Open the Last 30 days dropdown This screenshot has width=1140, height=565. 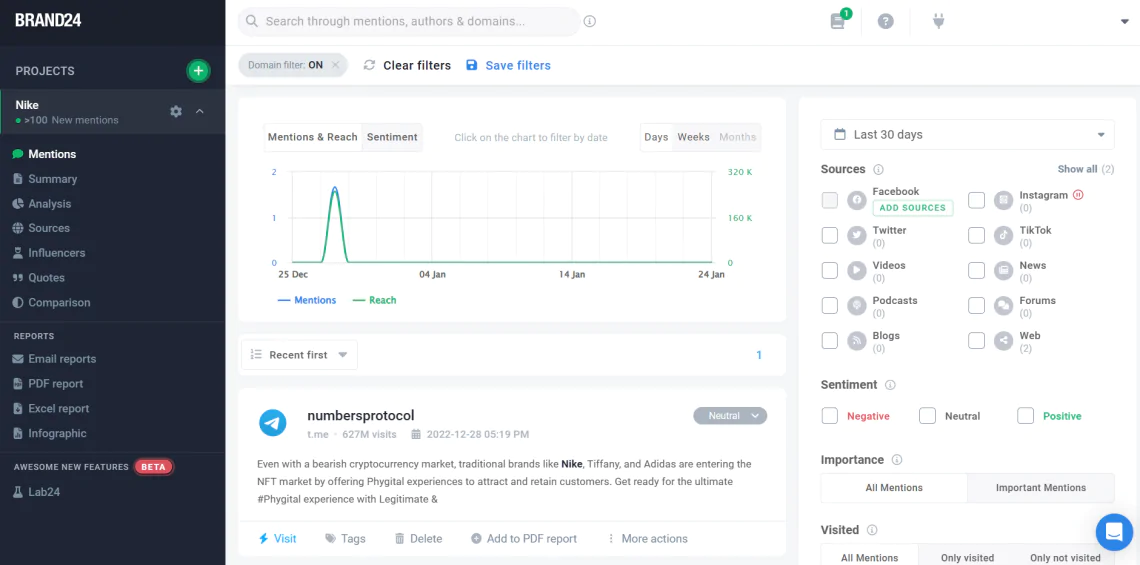click(966, 135)
